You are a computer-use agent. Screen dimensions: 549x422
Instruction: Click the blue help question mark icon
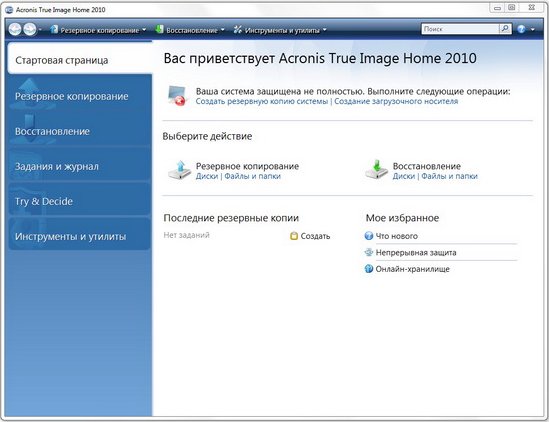click(x=521, y=29)
